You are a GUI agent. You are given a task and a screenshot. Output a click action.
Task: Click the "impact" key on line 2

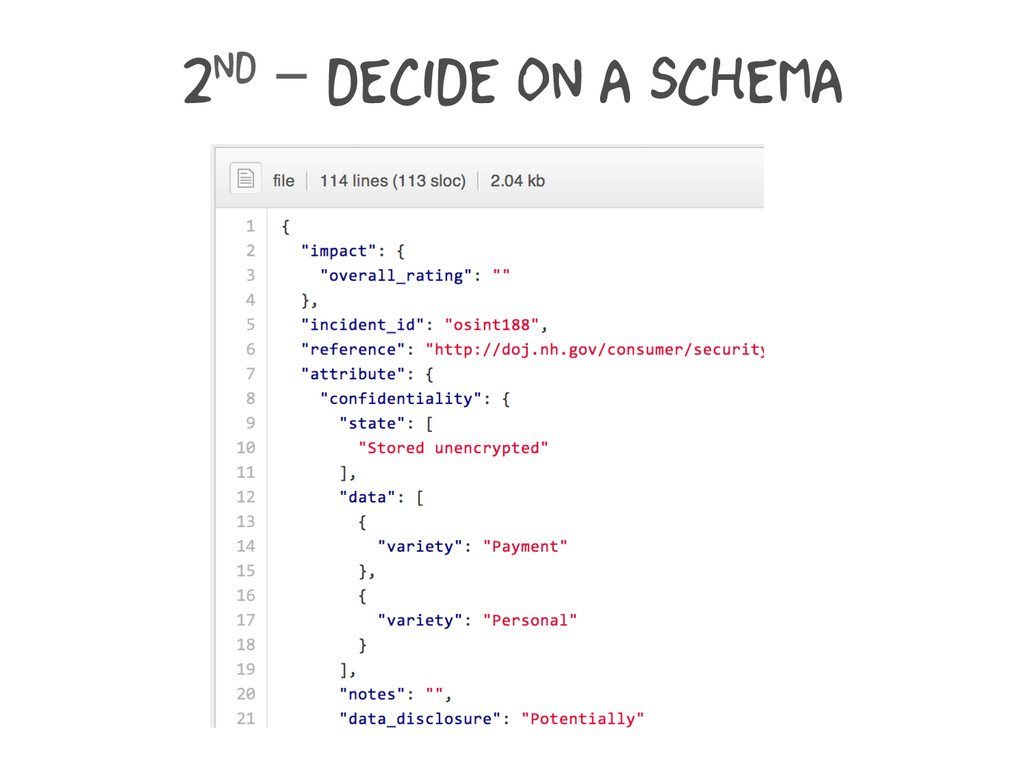coord(338,251)
